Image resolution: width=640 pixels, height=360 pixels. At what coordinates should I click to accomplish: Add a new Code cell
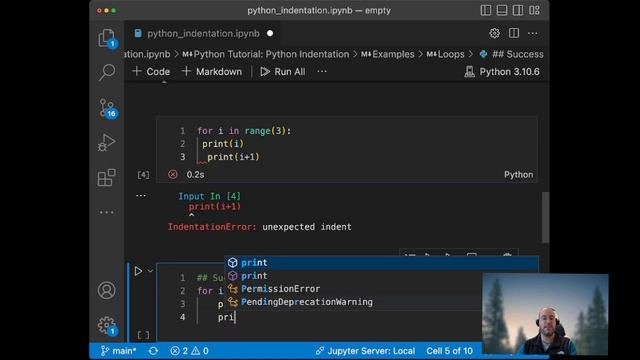[151, 71]
